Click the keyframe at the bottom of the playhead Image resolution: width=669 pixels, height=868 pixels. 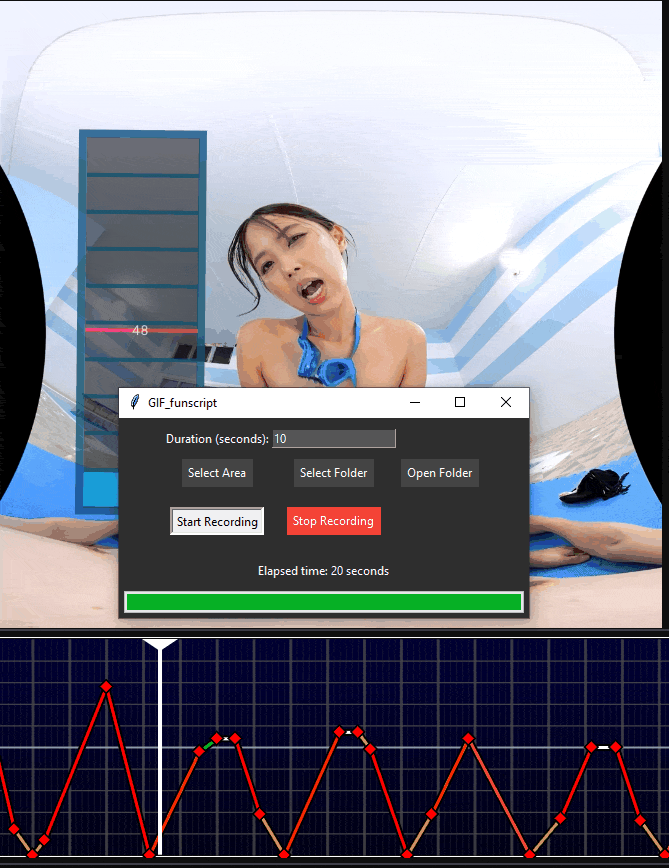(149, 854)
